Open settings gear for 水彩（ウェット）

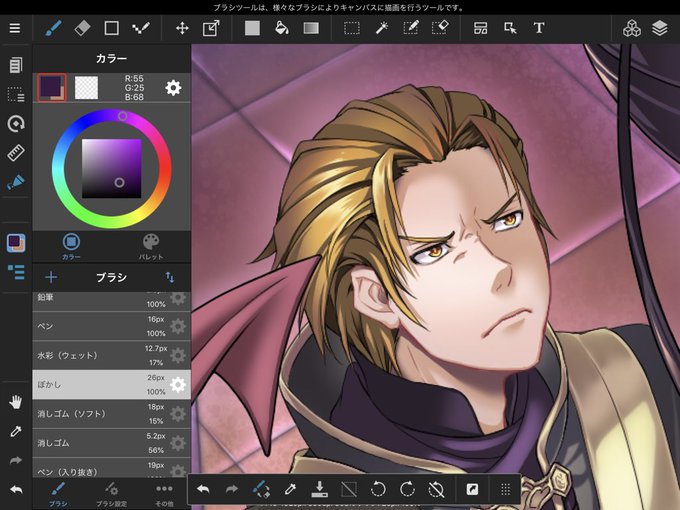click(x=178, y=356)
